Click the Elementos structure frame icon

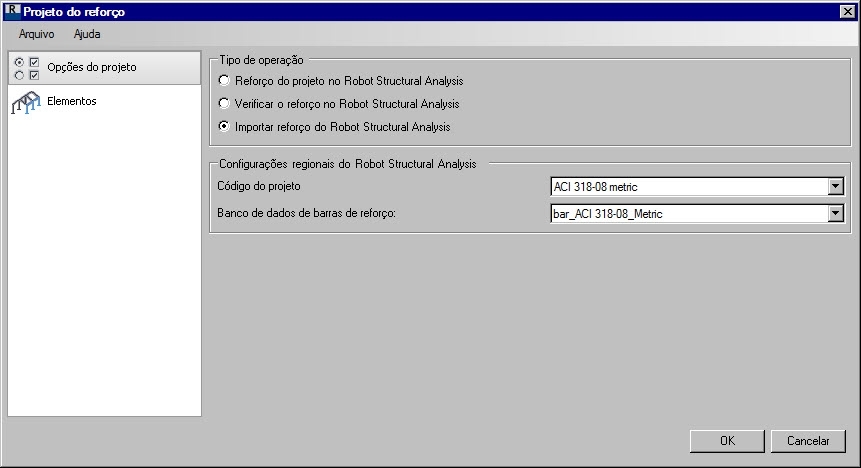pos(26,102)
